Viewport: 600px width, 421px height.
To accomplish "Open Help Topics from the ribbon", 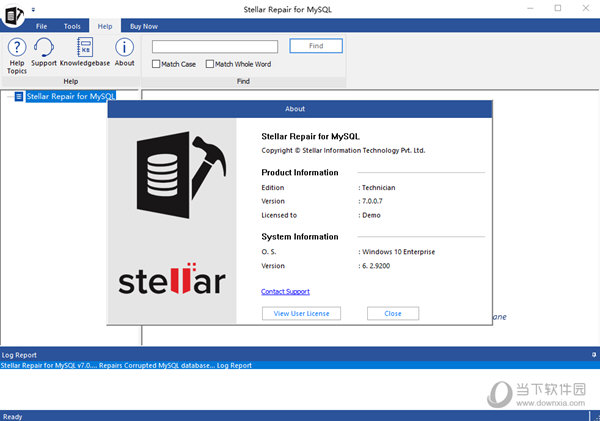I will coord(17,55).
